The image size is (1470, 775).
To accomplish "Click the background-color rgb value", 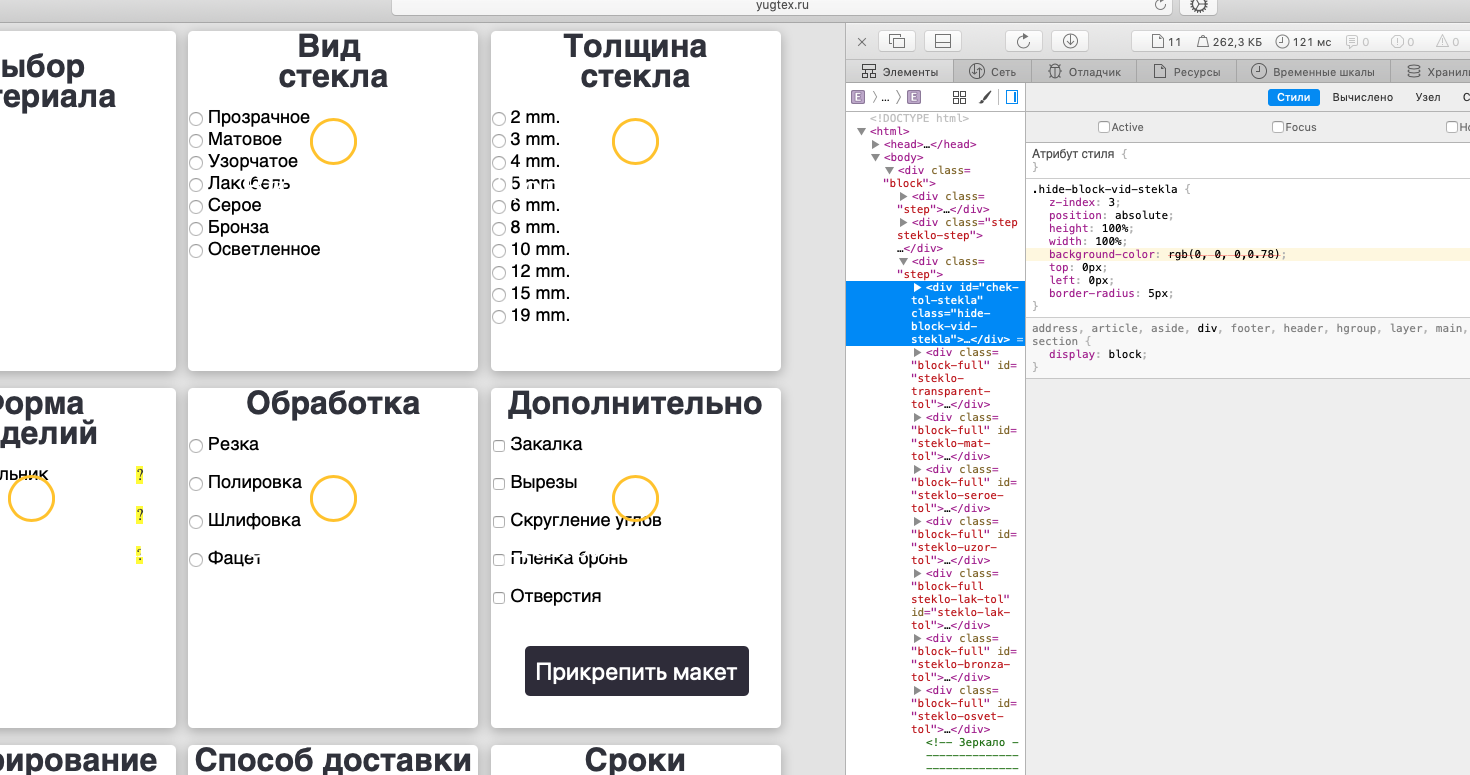I will coord(1226,254).
